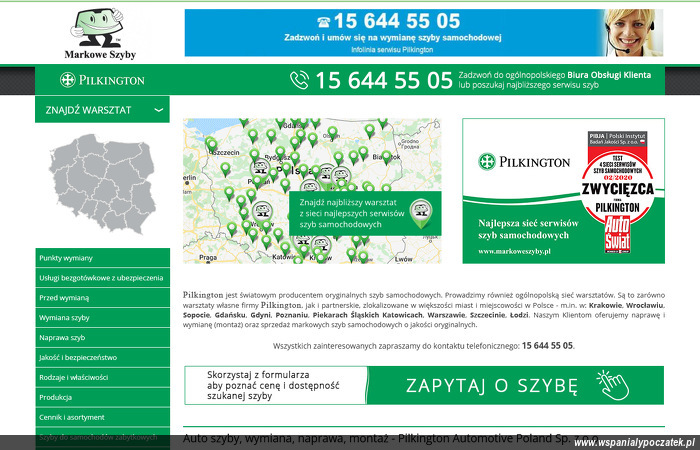Screen dimensions: 700x450
Task: Follow the Łodzi link
Action: 519,315
